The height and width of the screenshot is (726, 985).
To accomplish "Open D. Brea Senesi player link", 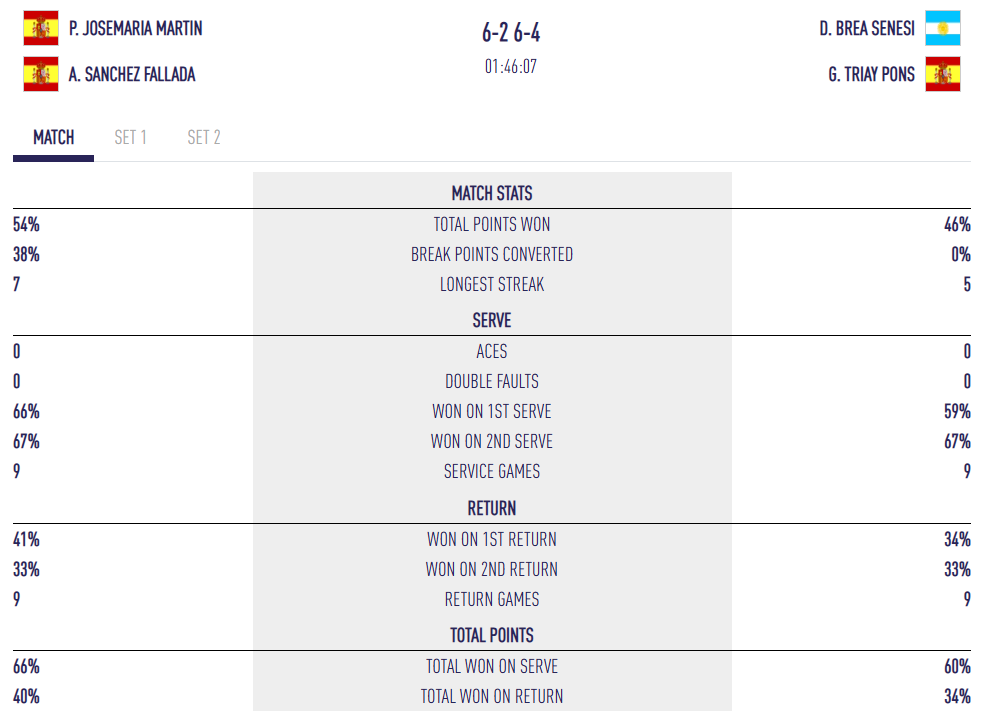I will (x=867, y=29).
